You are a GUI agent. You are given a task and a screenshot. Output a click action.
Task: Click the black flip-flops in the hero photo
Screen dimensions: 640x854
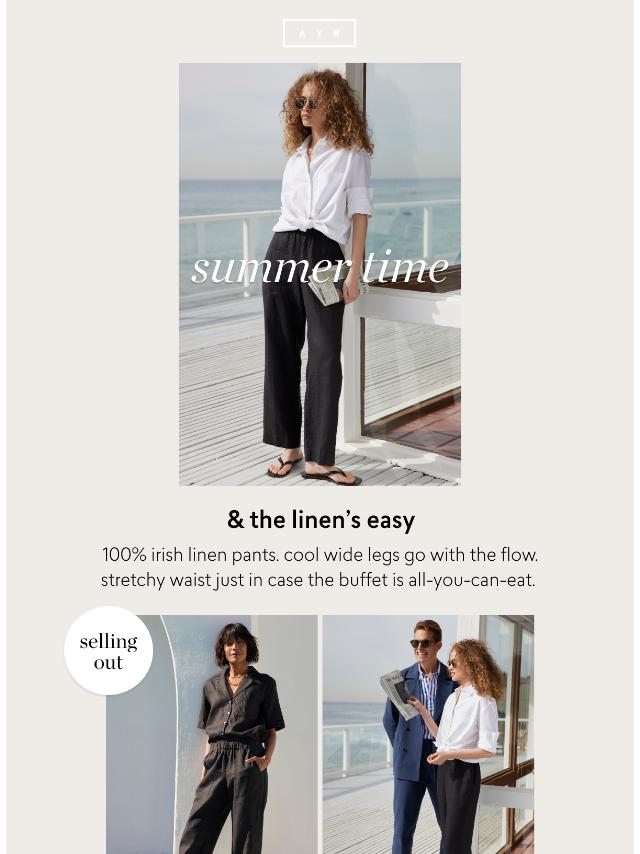coord(313,470)
